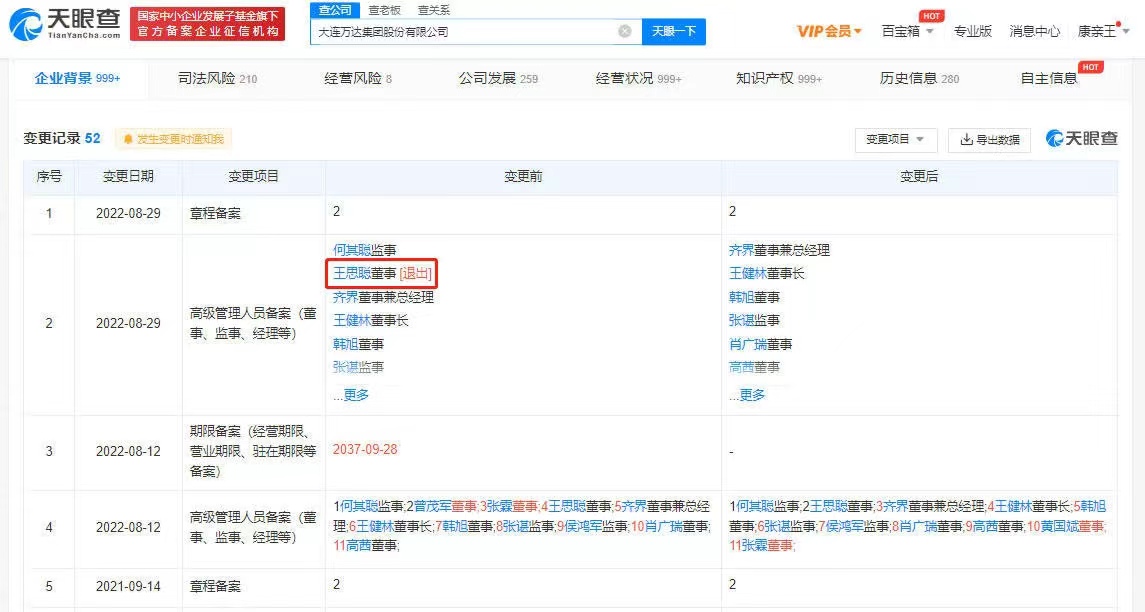Open 王健林 link in row 2 变更后 column
The width and height of the screenshot is (1145, 612).
747,274
